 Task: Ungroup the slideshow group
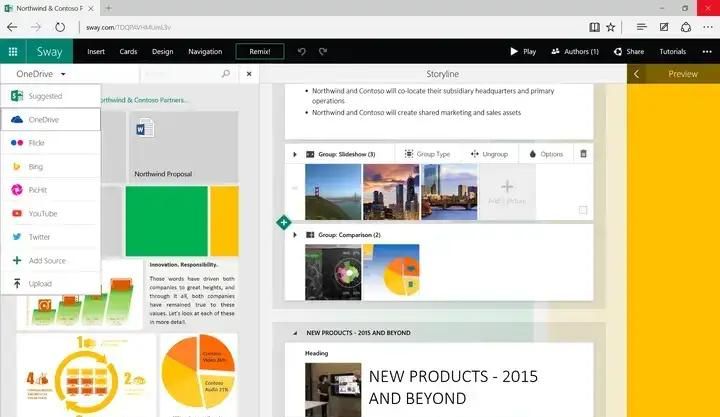(489, 154)
